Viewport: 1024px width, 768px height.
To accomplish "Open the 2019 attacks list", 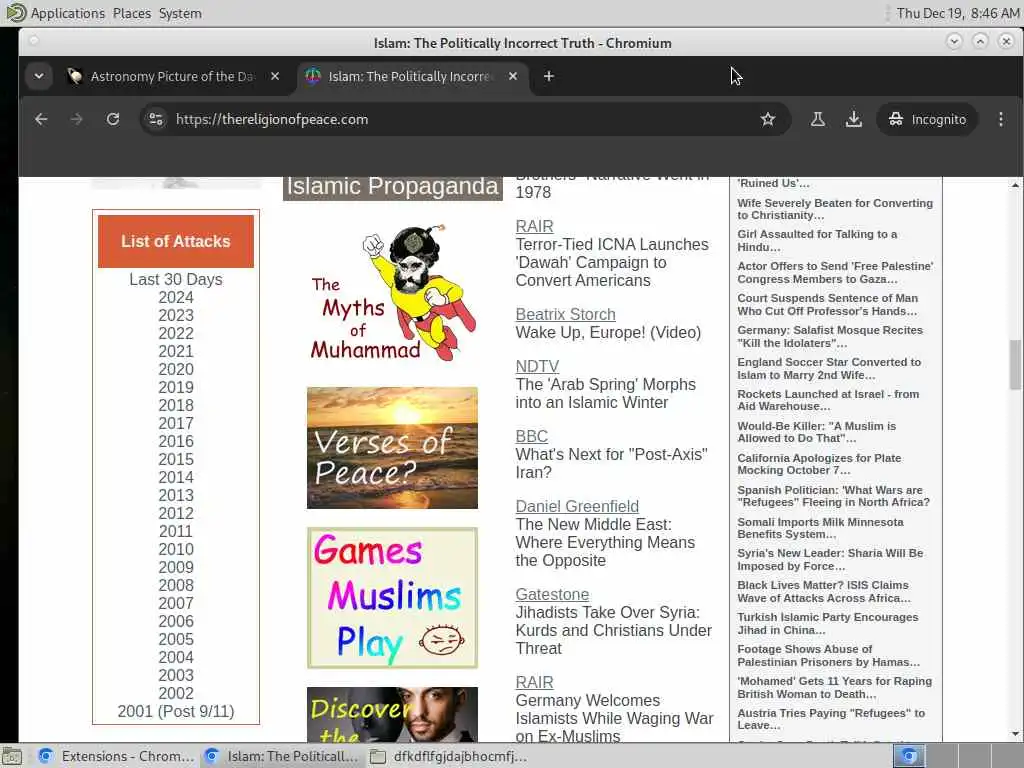I will point(176,387).
